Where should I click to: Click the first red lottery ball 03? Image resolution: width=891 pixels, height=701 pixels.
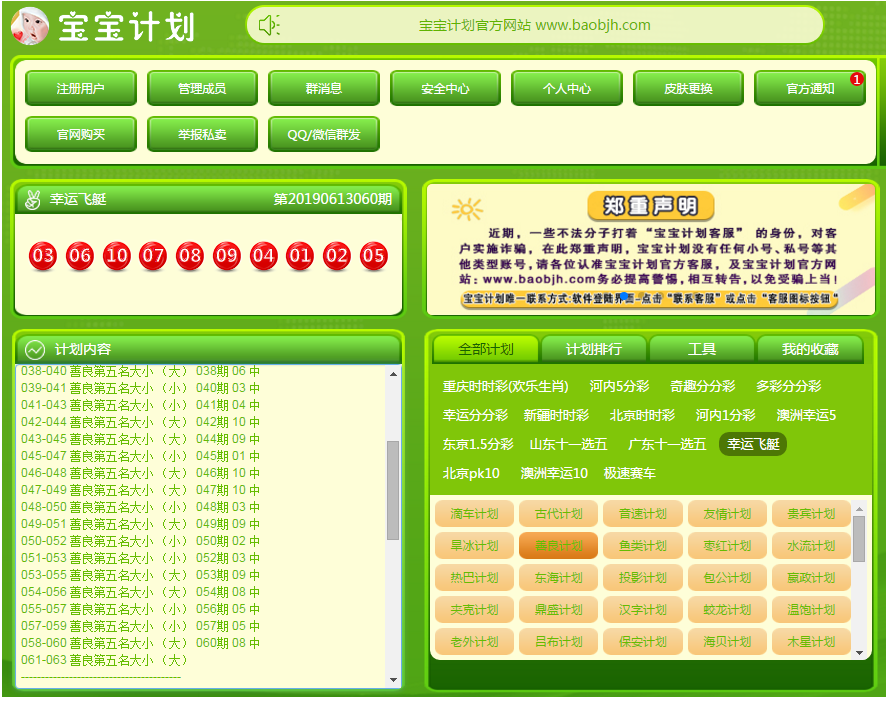pyautogui.click(x=43, y=256)
